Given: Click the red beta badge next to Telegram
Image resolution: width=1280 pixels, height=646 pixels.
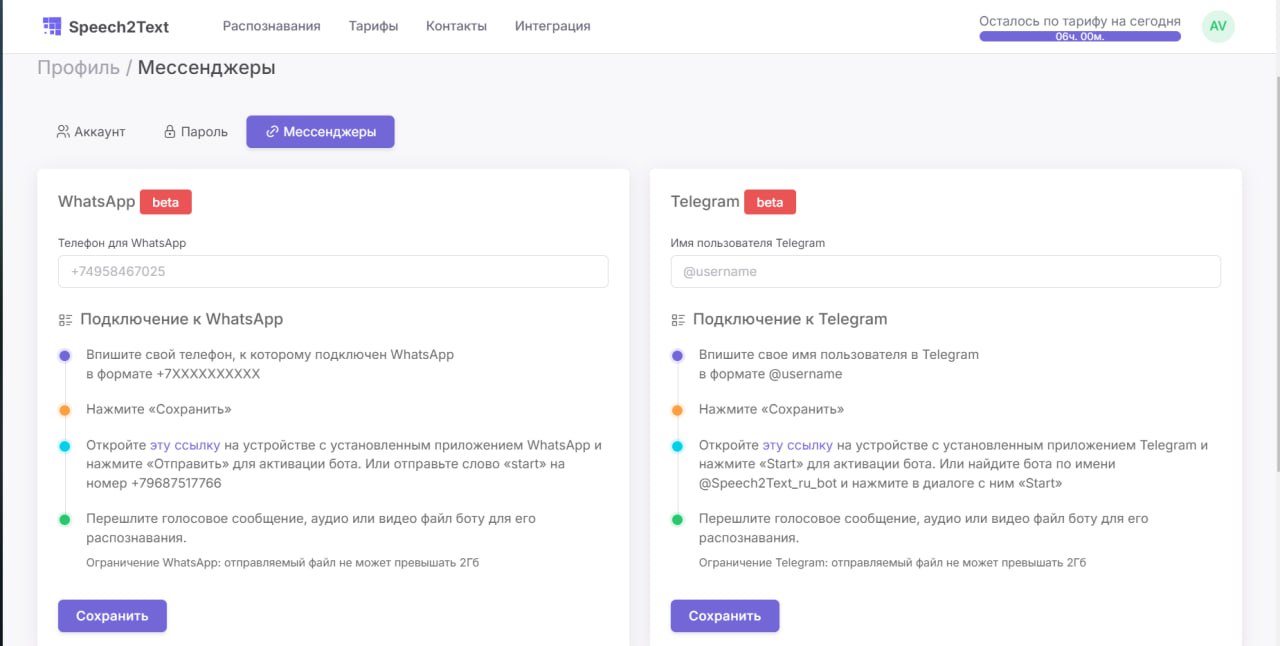Looking at the screenshot, I should (x=769, y=202).
